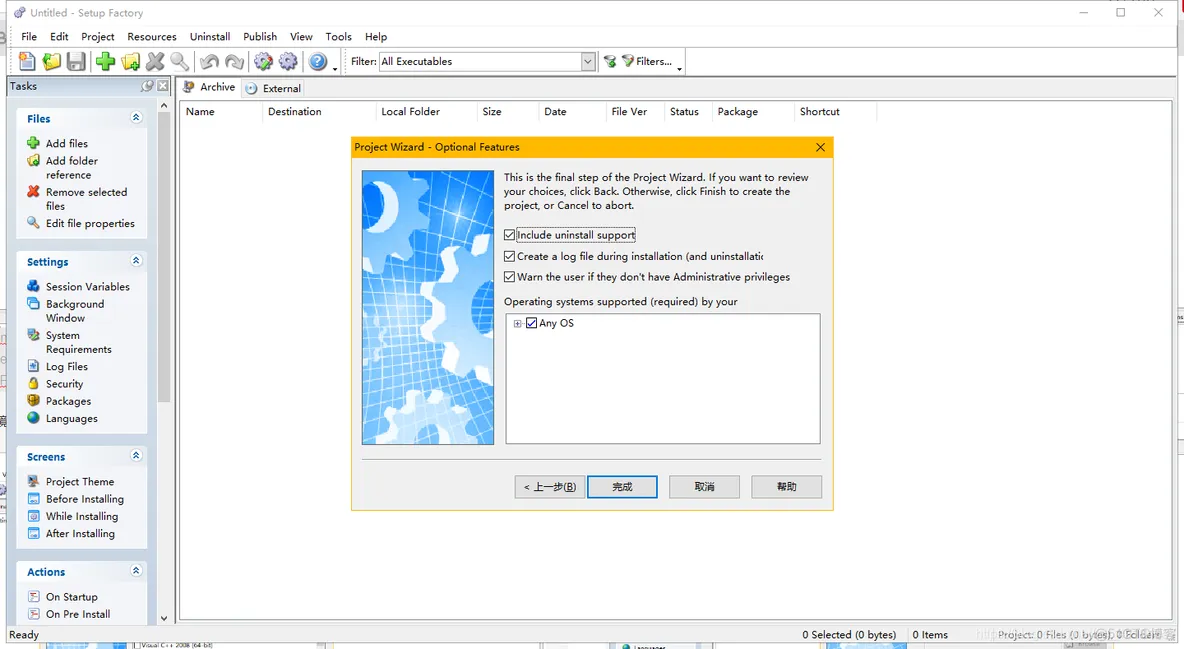Open the Edit menu

point(59,36)
